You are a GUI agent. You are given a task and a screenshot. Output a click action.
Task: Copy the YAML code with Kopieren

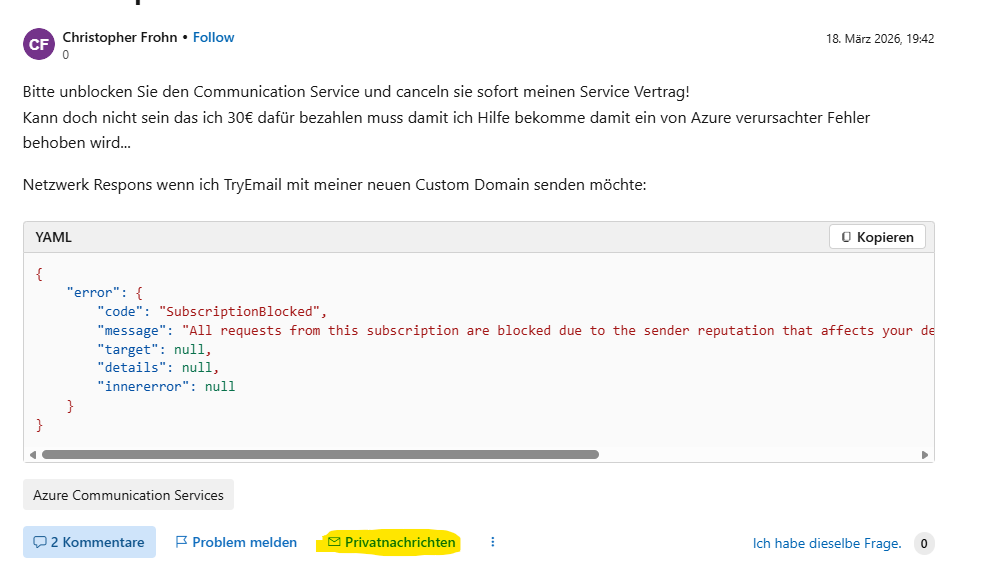[x=877, y=237]
